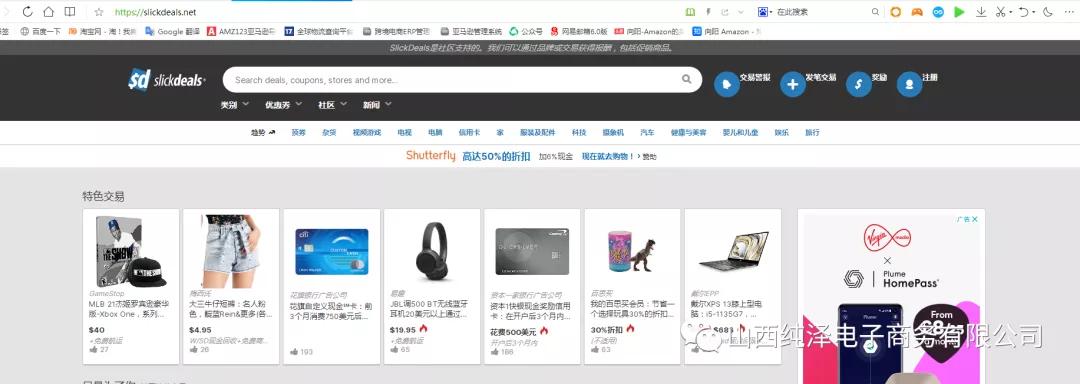Click the undo closed-tab arrow icon
This screenshot has width=1080, height=384.
click(x=1024, y=12)
